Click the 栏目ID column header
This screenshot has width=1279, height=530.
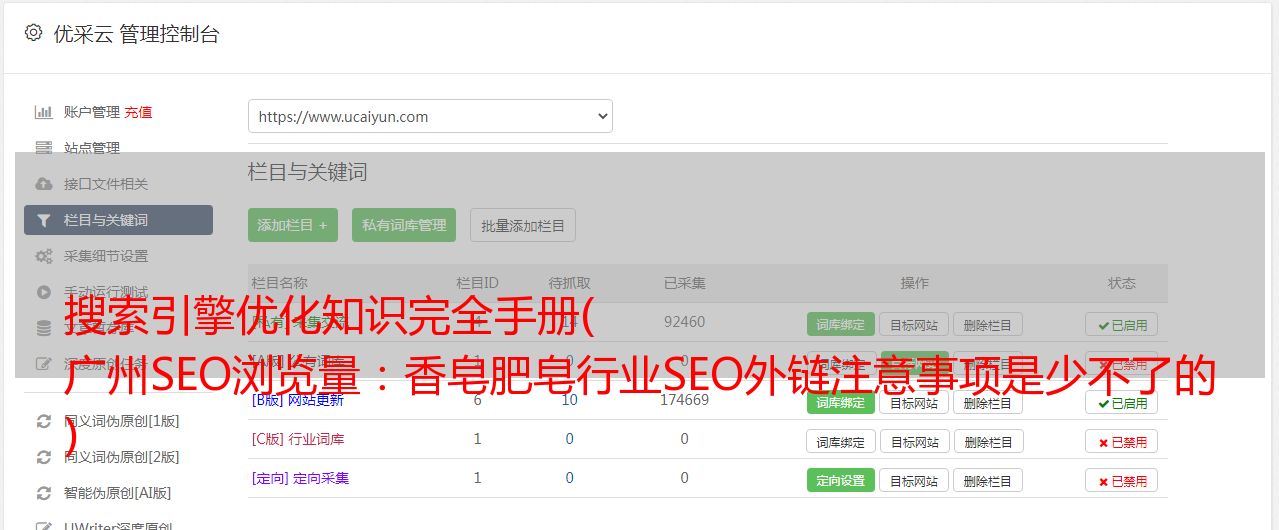(477, 283)
